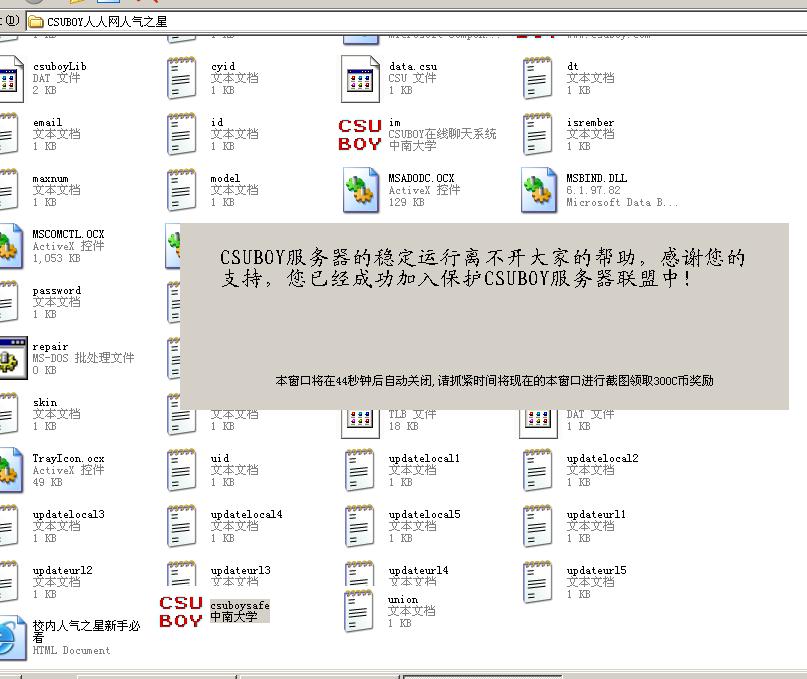
Task: Click the folder icon in the address bar
Action: (36, 22)
